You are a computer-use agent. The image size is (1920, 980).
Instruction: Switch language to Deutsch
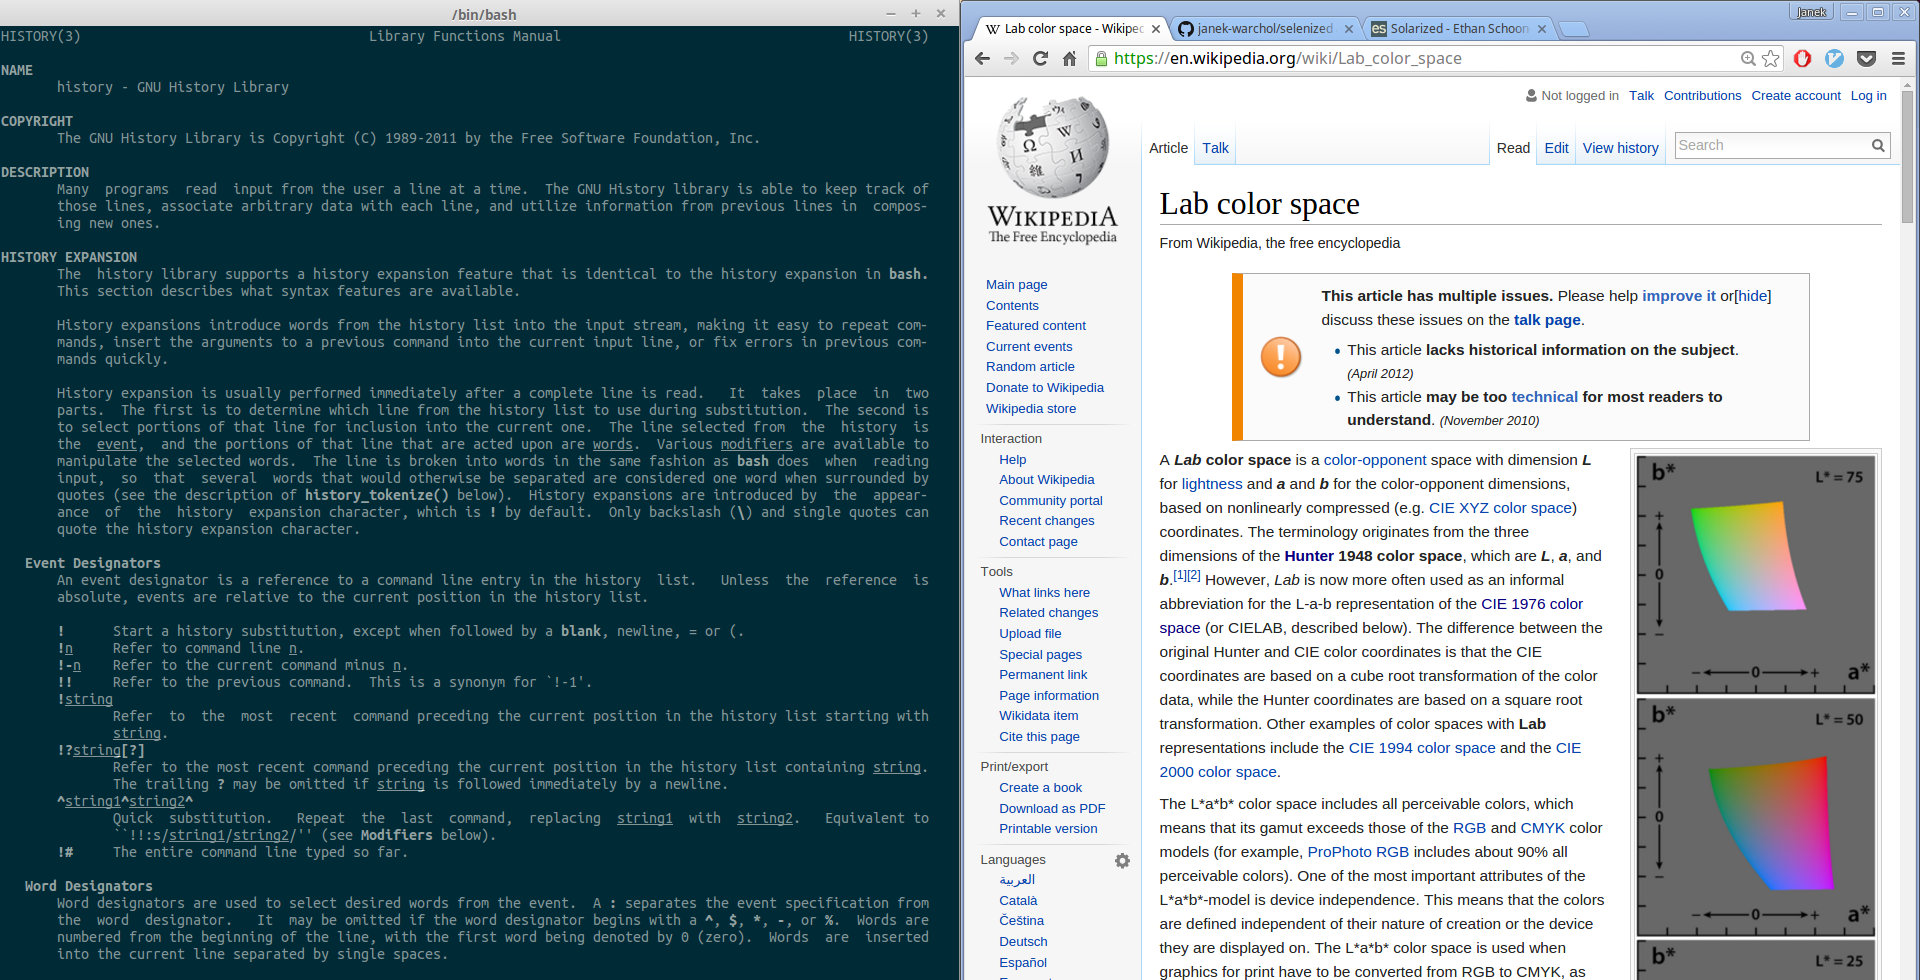tap(1023, 942)
